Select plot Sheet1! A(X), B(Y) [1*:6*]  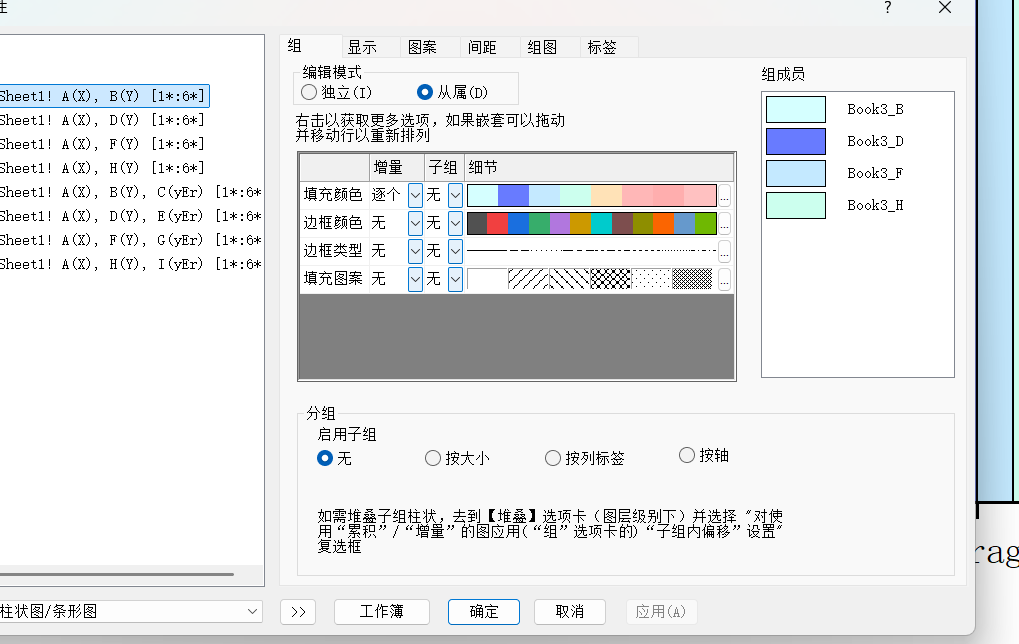[104, 96]
